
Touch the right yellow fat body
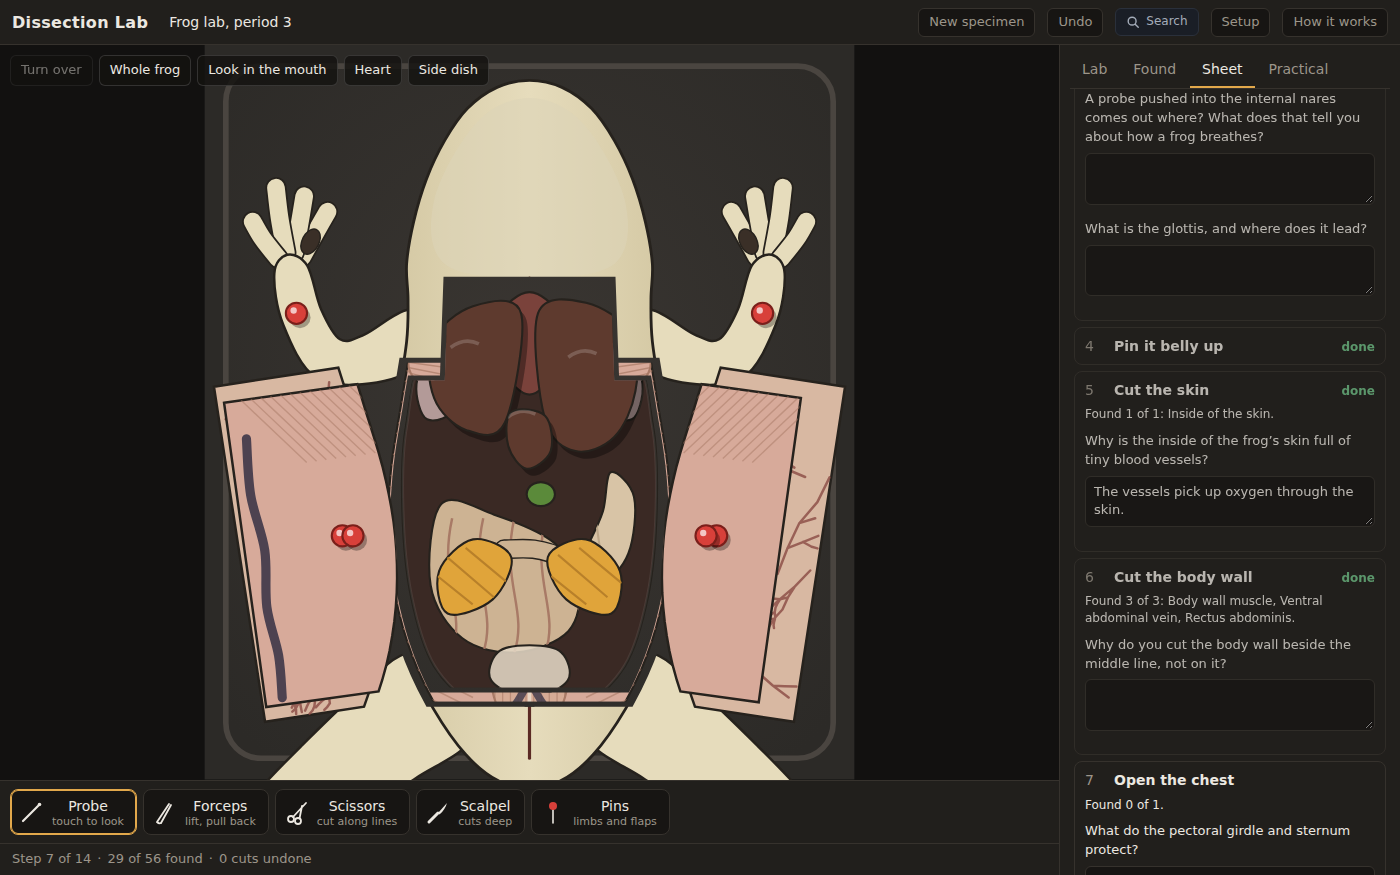[x=585, y=576]
